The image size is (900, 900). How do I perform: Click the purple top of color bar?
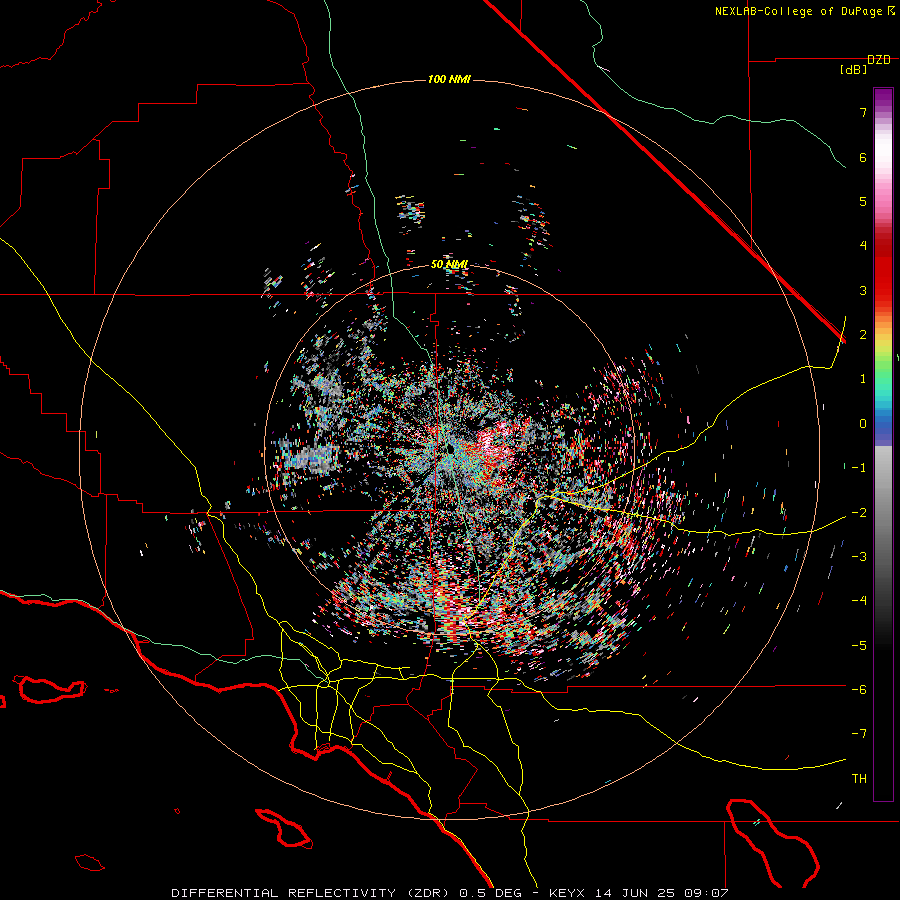[x=883, y=98]
